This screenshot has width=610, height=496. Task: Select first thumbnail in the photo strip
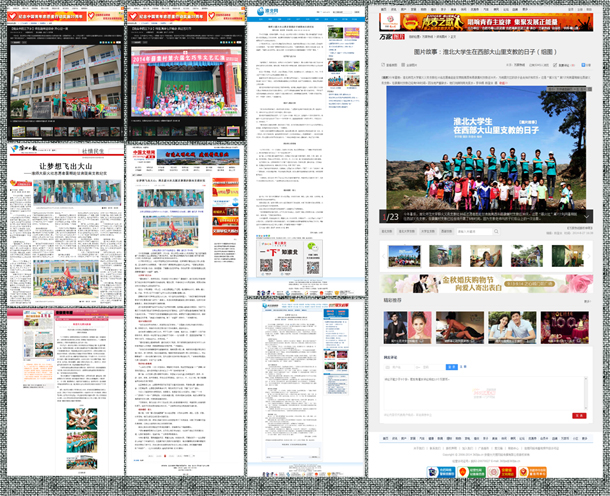pyautogui.click(x=403, y=255)
